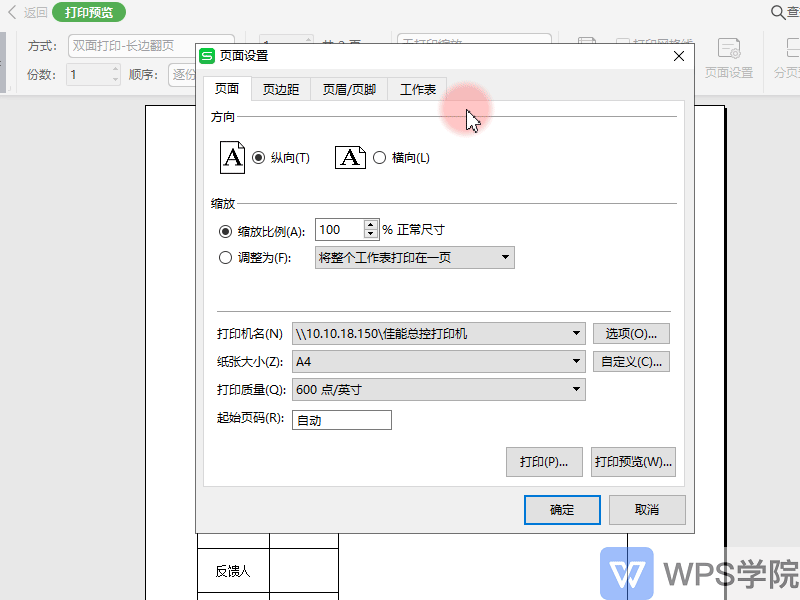Select the 调整为(F) radio option
Screen dimensions: 800x600
(226, 258)
